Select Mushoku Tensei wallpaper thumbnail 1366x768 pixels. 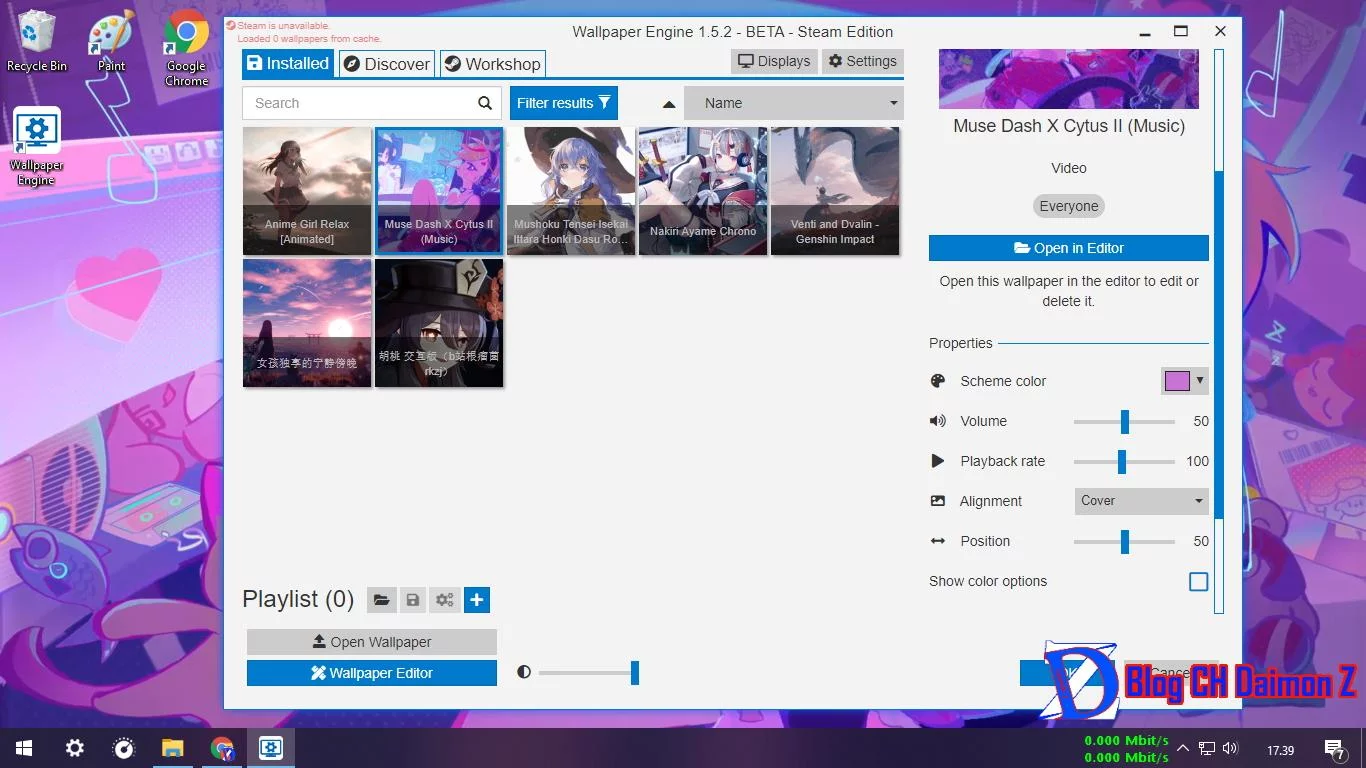click(571, 191)
